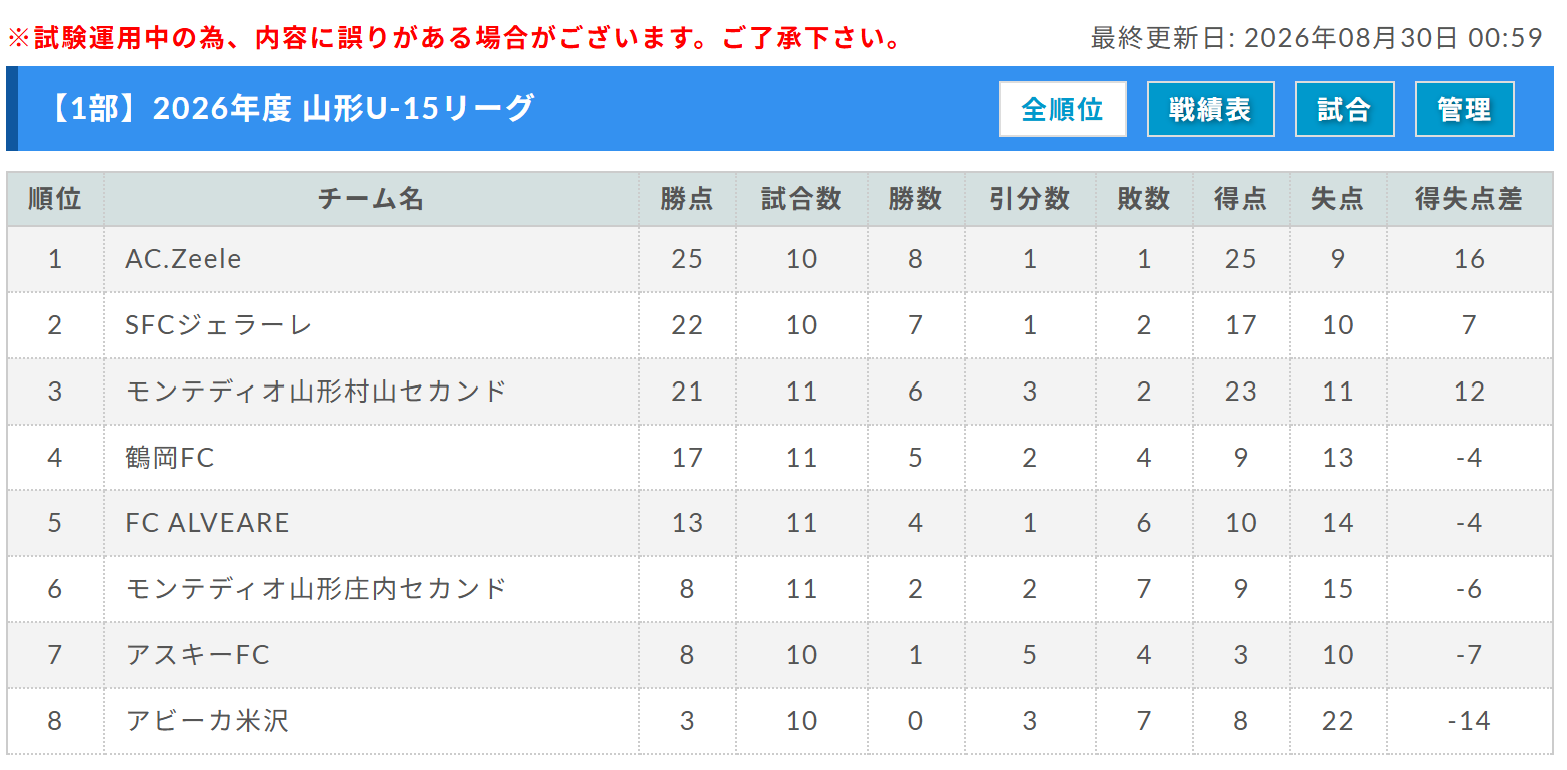Image resolution: width=1567 pixels, height=770 pixels.
Task: Select the AC.Zeele team row
Action: coord(780,259)
